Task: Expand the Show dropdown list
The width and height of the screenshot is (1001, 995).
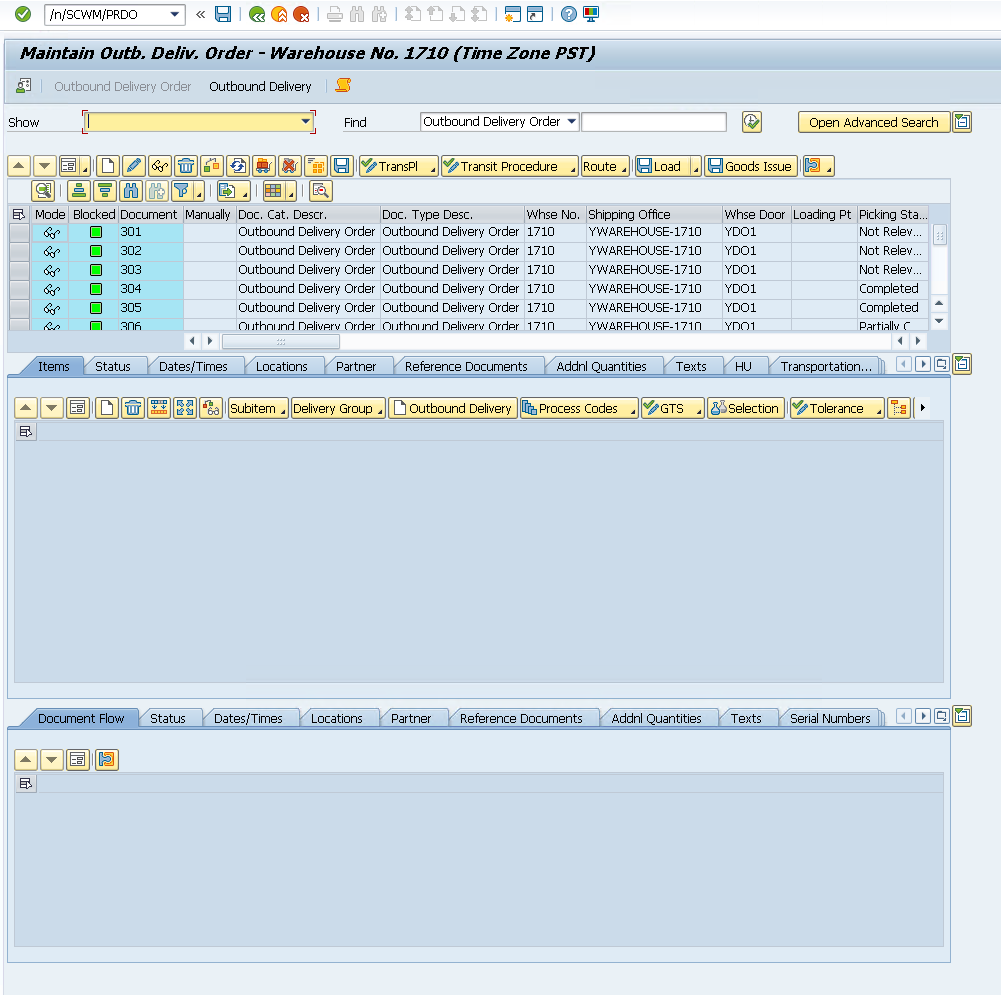Action: 306,122
